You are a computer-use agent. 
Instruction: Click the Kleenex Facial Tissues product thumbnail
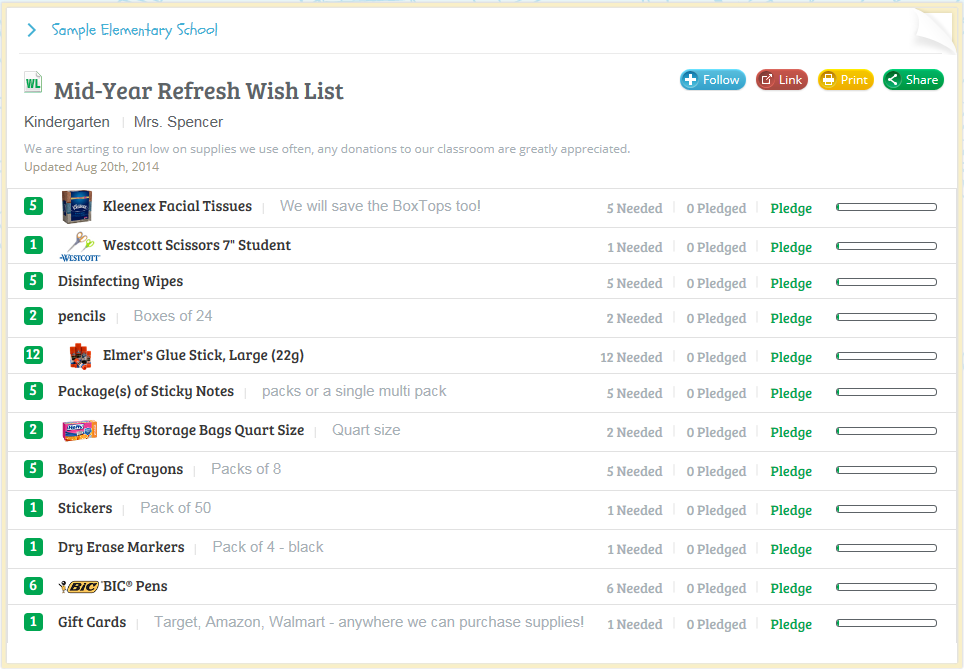click(x=76, y=207)
